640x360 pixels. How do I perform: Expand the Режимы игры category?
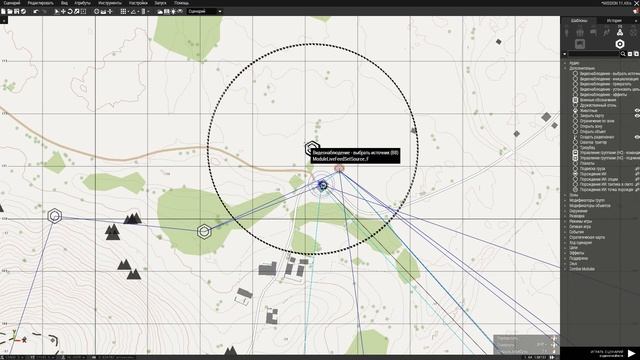[565, 221]
